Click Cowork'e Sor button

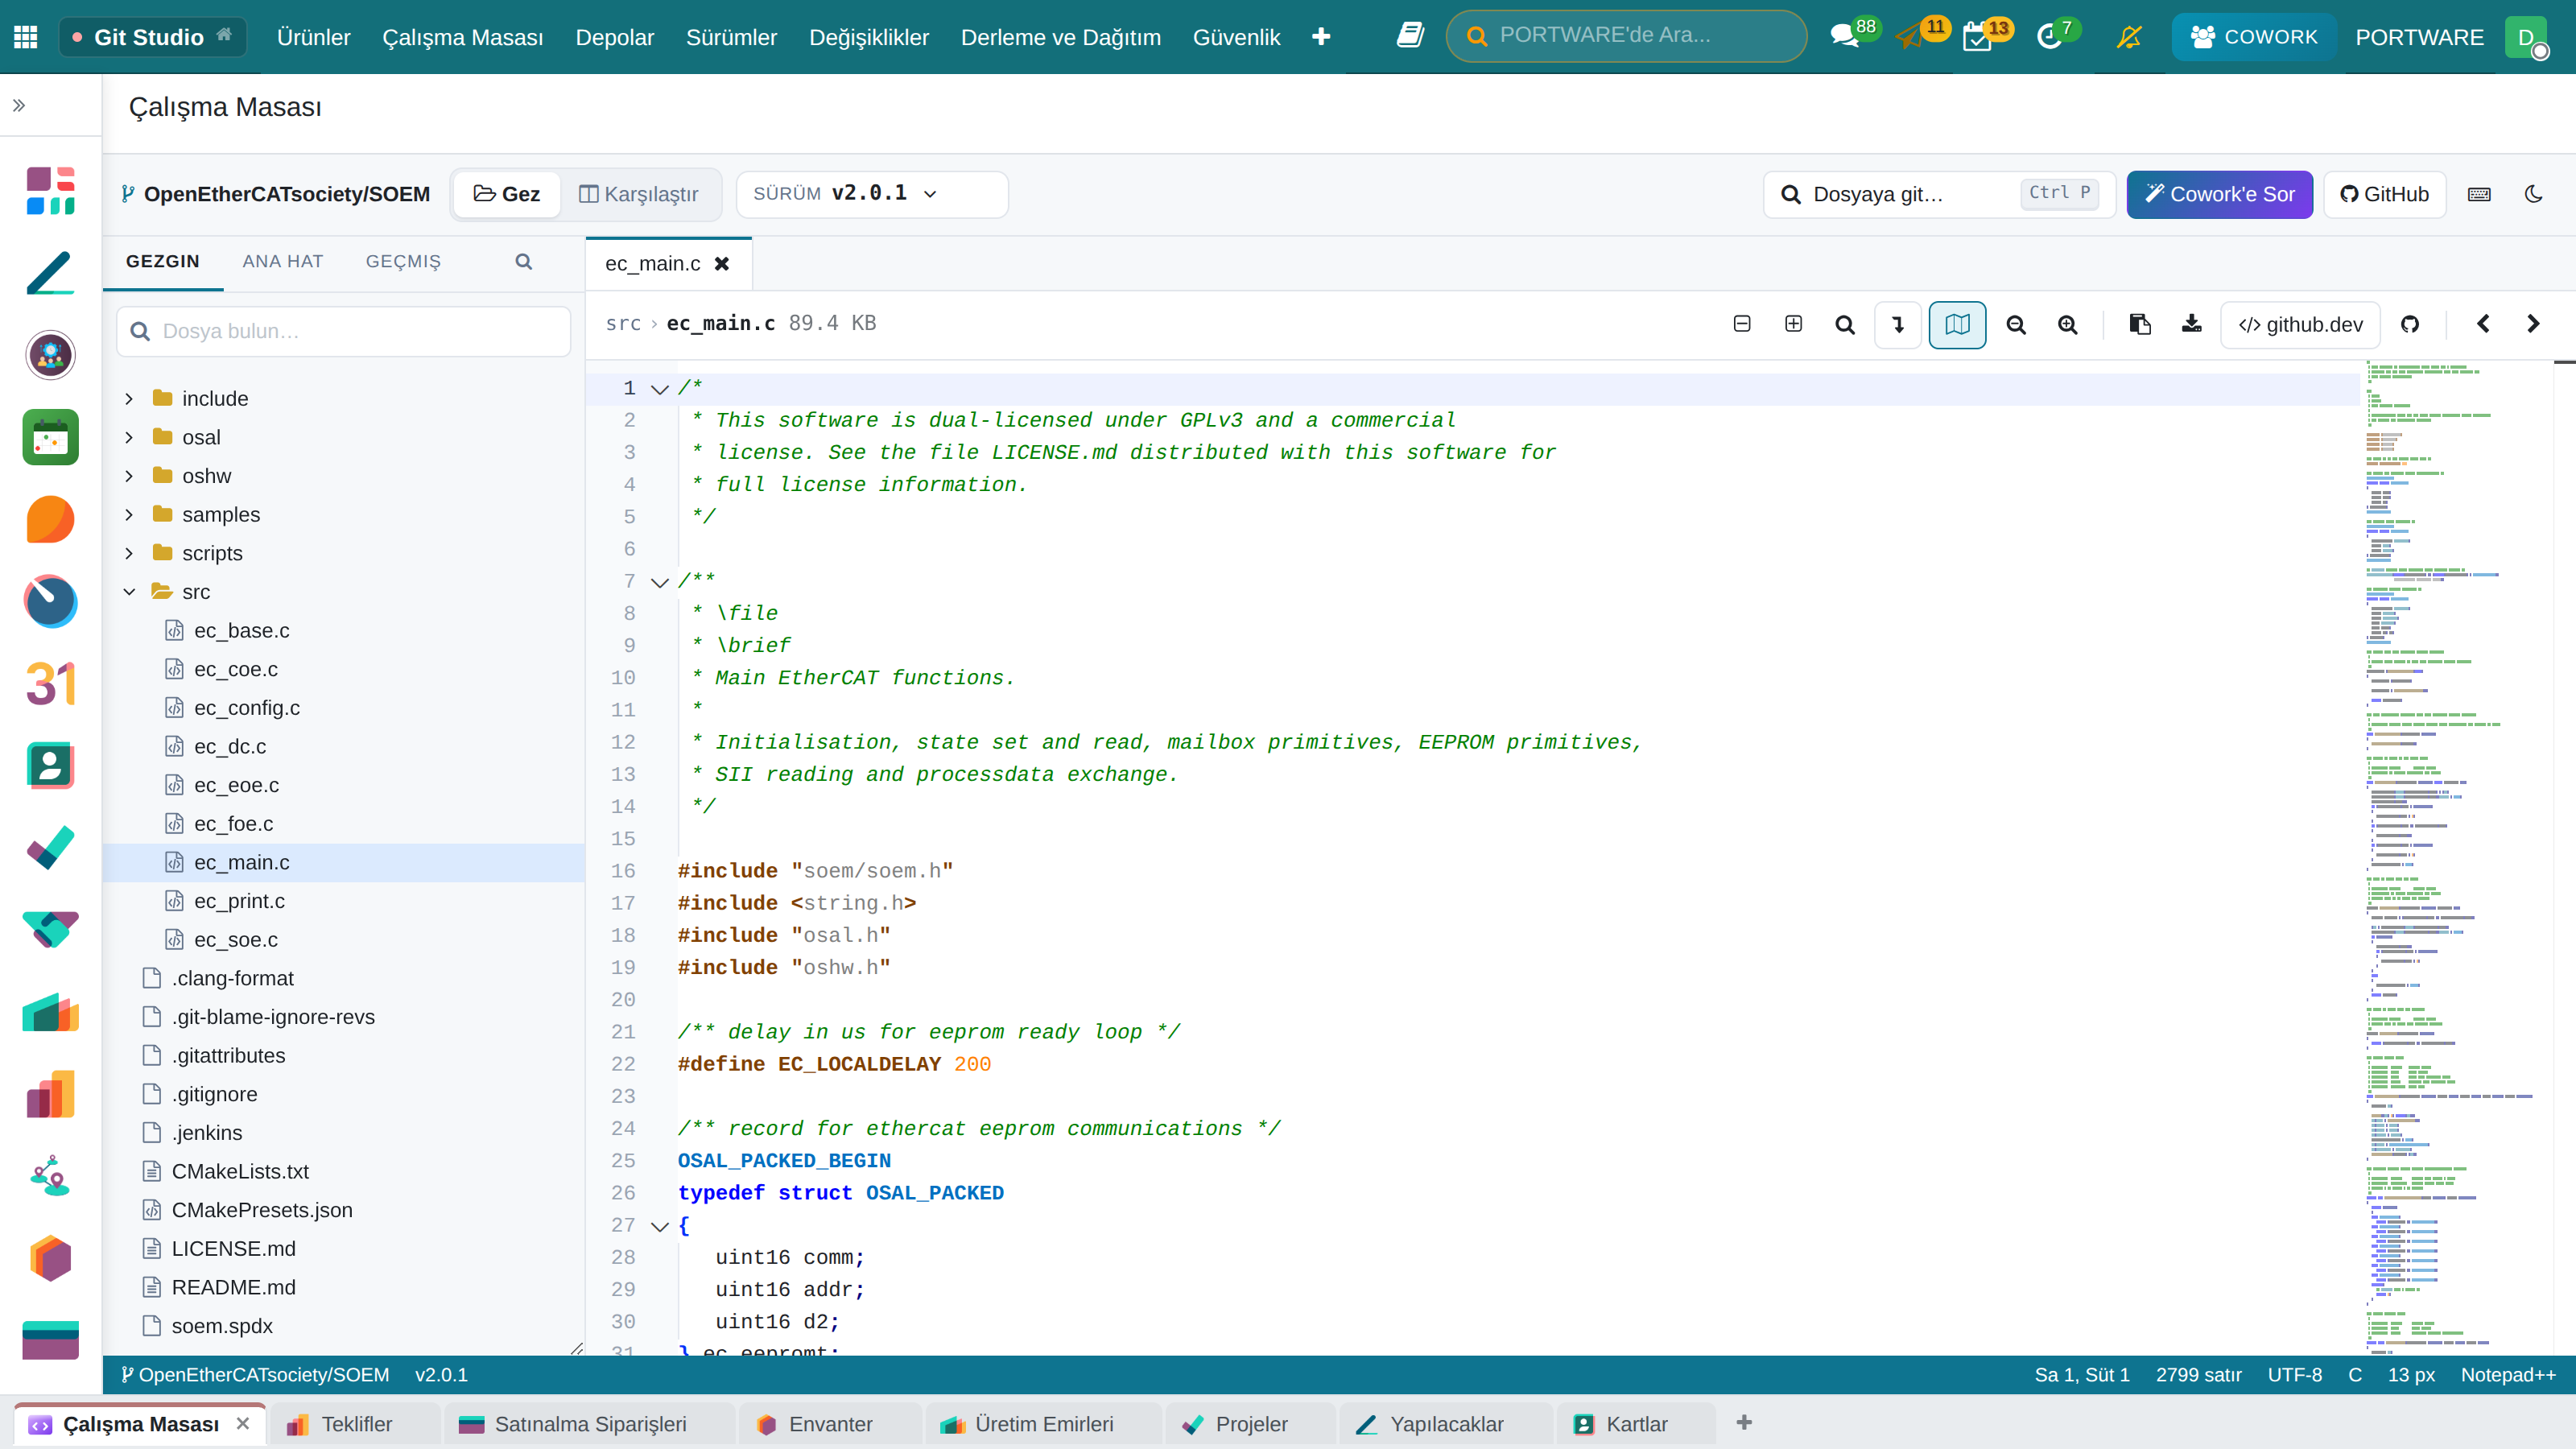[x=2219, y=194]
